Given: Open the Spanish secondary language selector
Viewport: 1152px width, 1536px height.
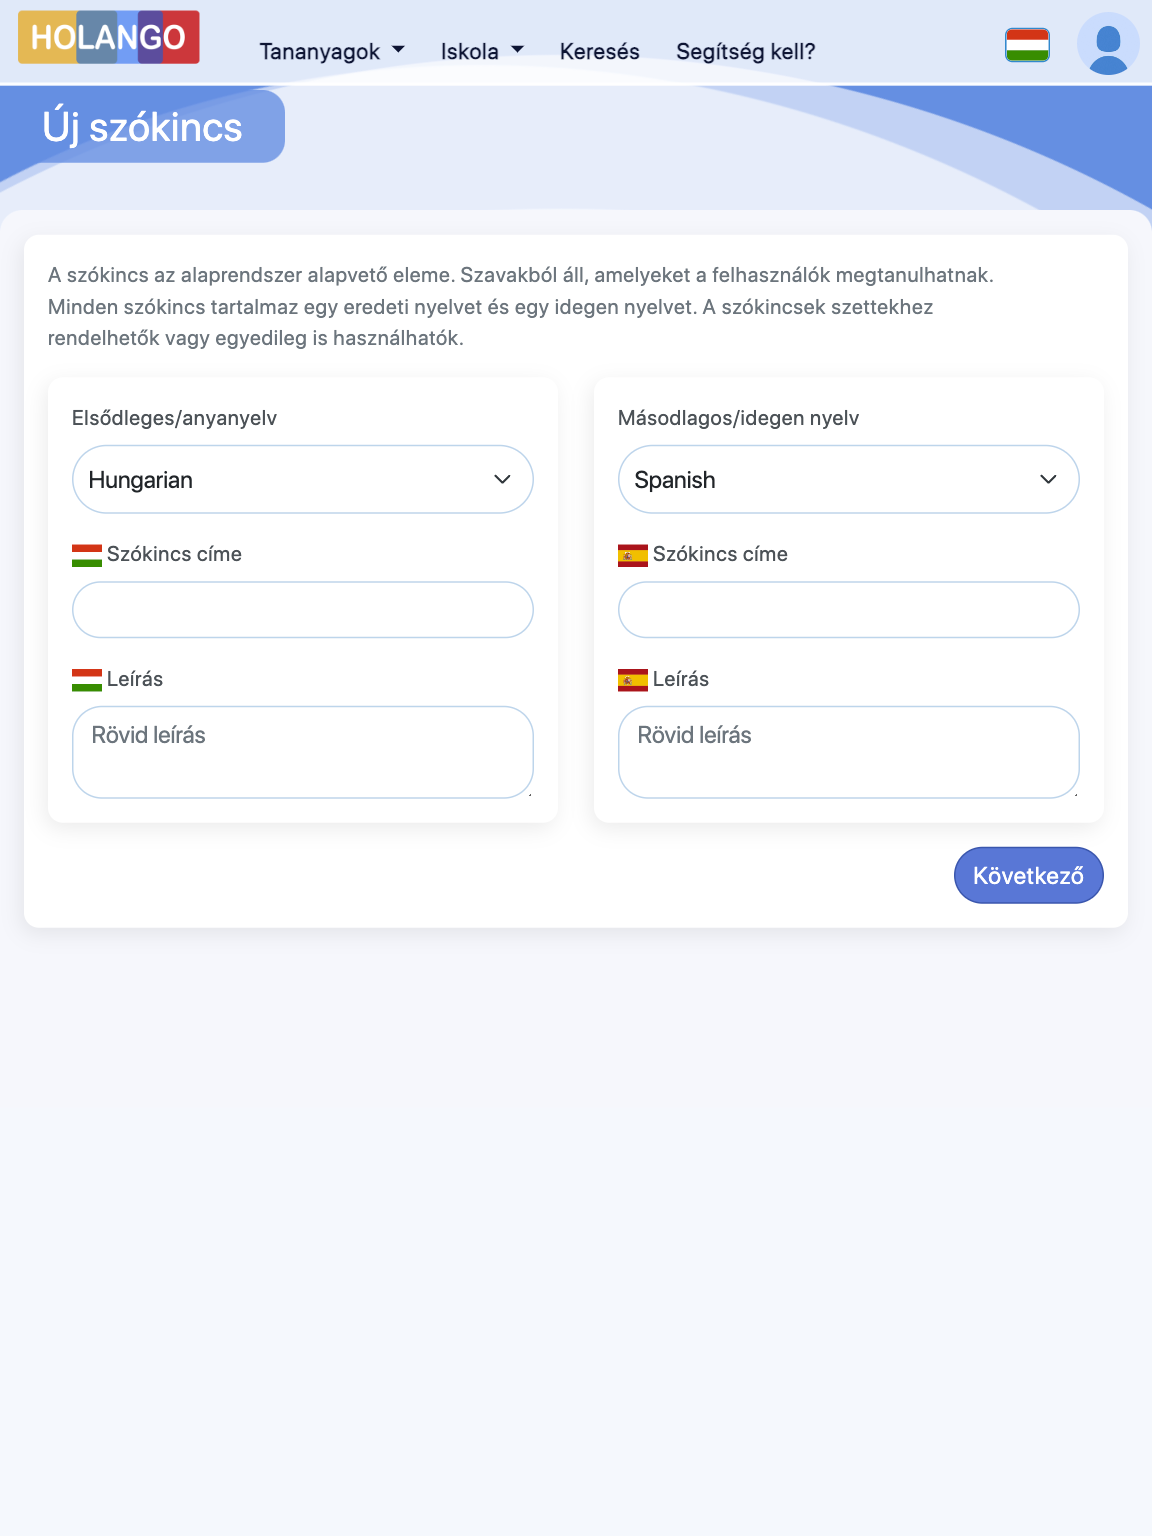Looking at the screenshot, I should [x=848, y=480].
